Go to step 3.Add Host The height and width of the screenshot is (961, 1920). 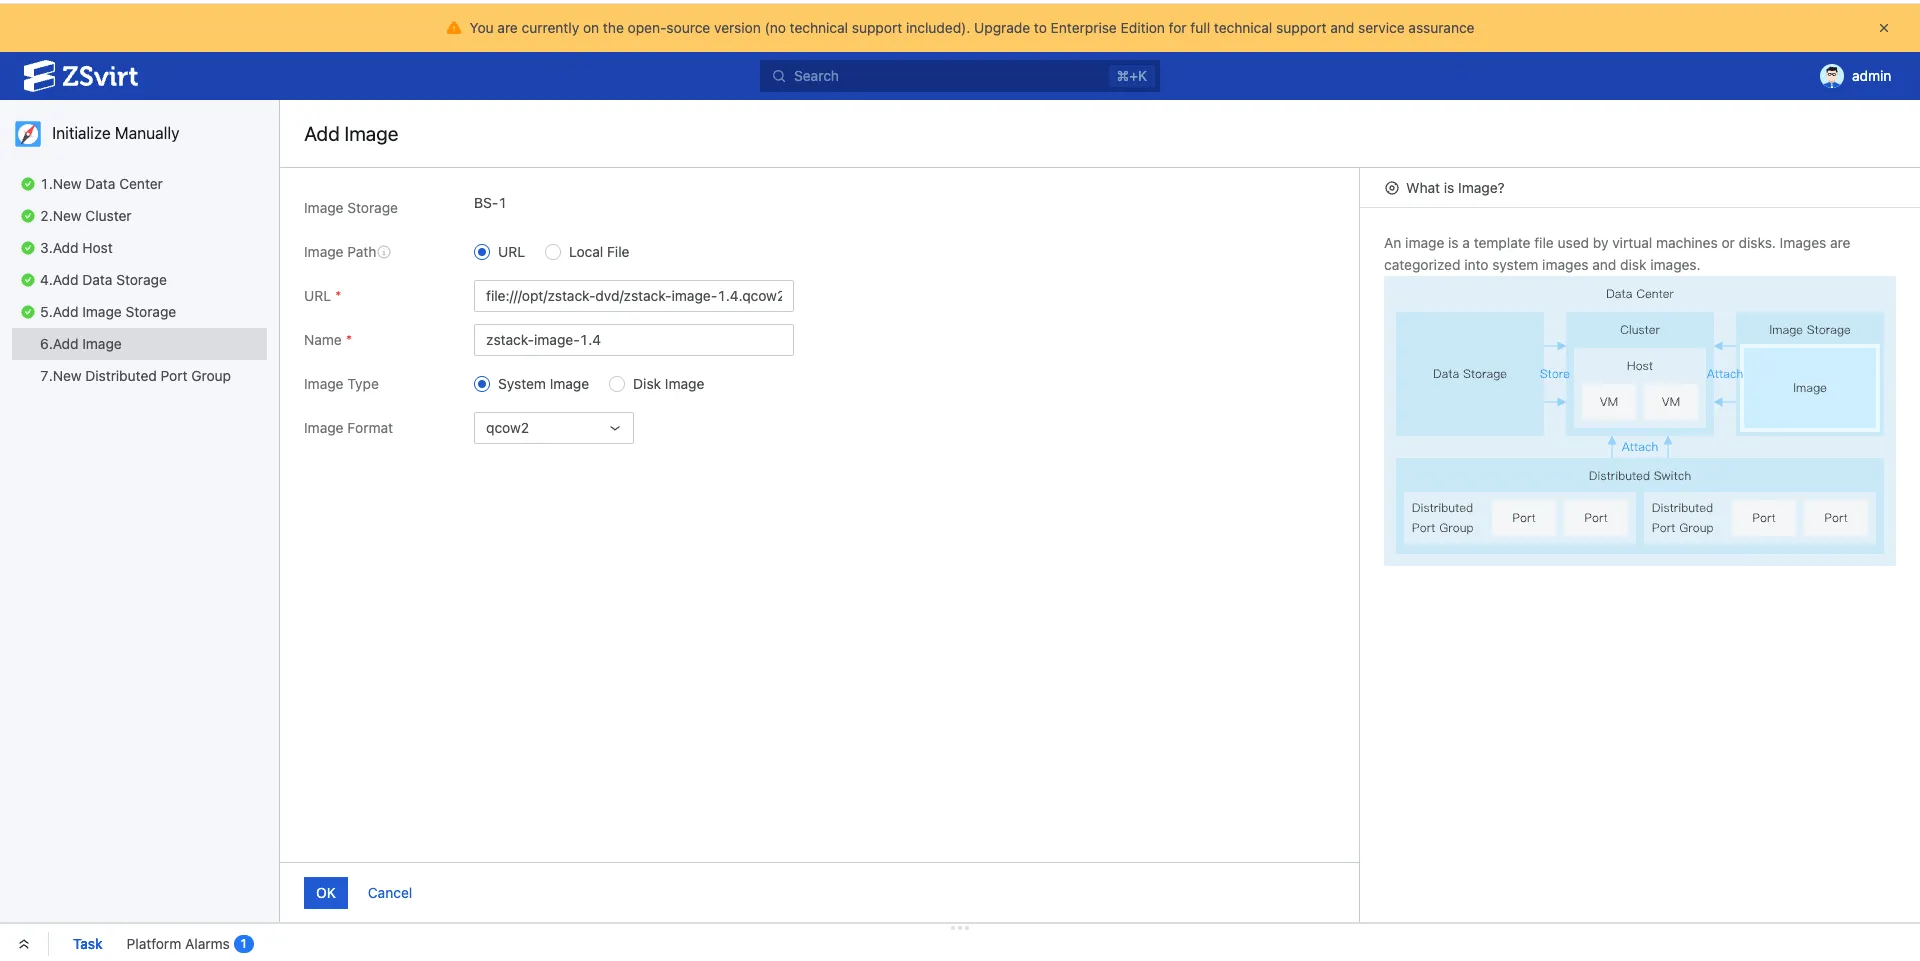pyautogui.click(x=76, y=248)
